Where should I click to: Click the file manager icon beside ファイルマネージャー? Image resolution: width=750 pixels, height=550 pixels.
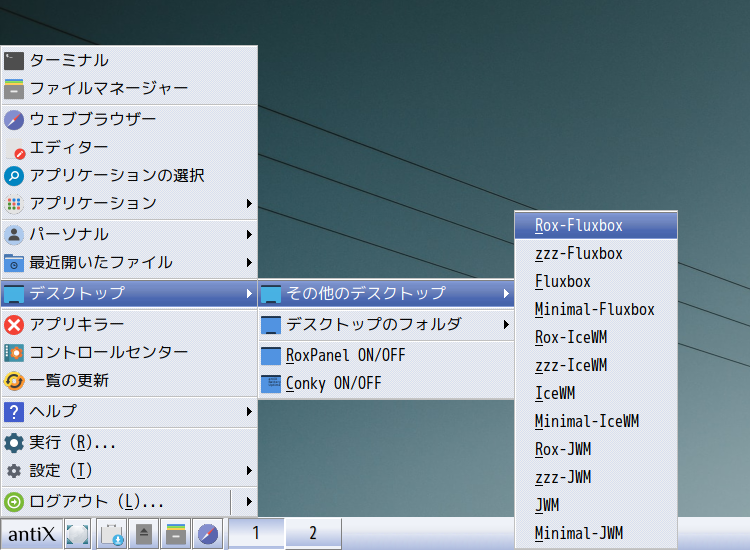14,89
